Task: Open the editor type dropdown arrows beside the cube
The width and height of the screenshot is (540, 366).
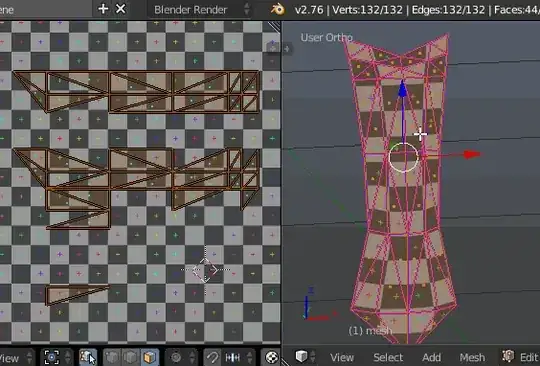Action: tap(313, 356)
